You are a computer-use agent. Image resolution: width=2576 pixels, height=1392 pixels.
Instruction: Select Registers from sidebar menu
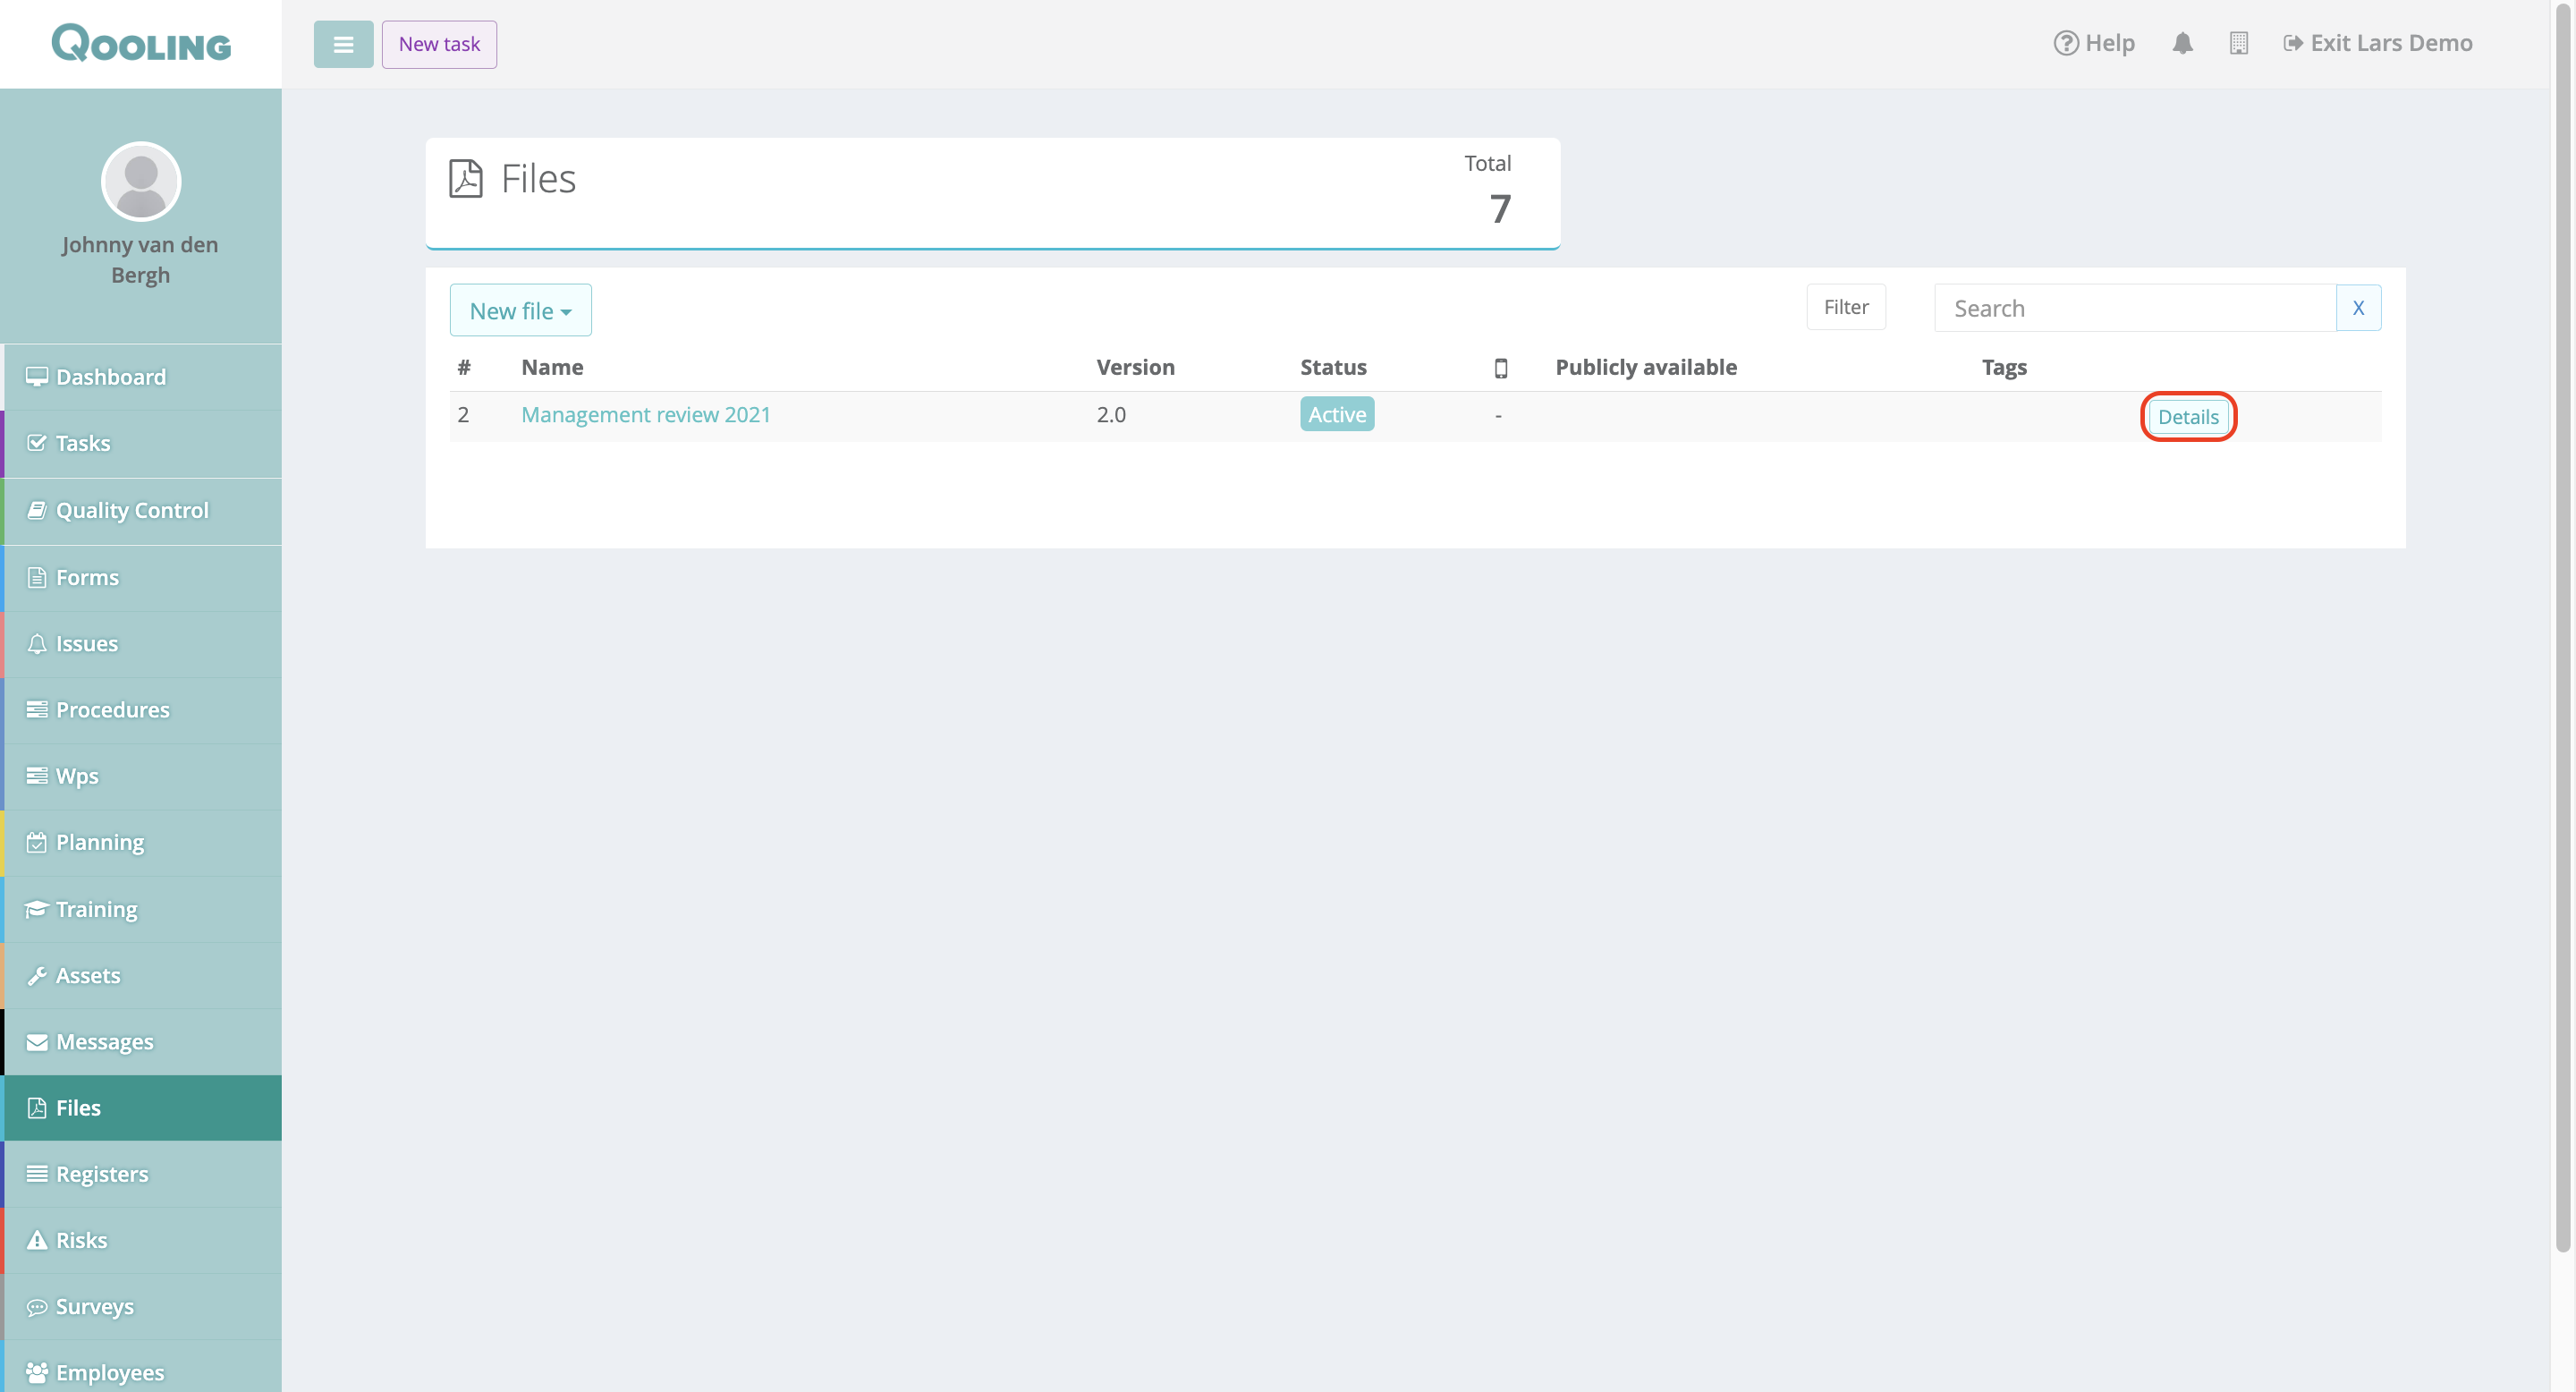101,1174
